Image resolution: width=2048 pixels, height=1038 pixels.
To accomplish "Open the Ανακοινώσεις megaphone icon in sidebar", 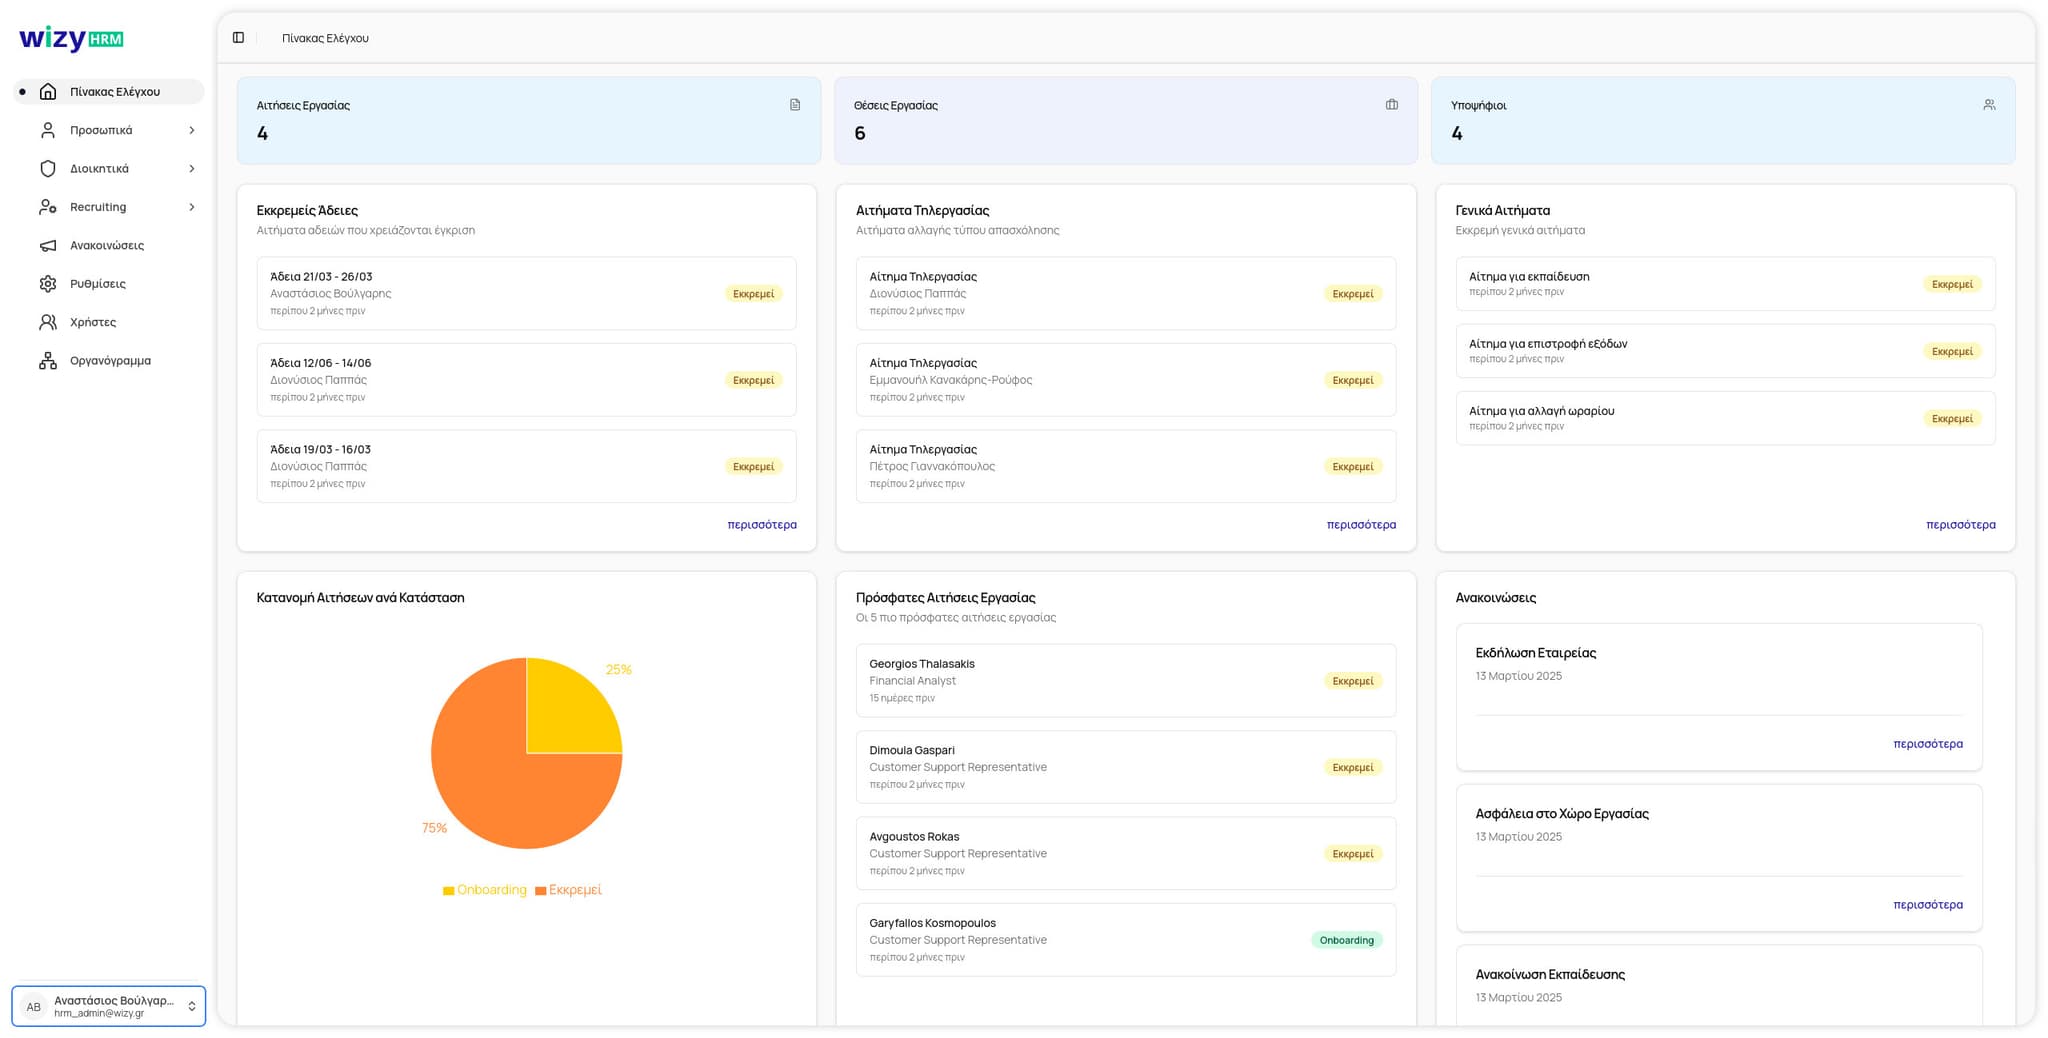I will coord(48,245).
